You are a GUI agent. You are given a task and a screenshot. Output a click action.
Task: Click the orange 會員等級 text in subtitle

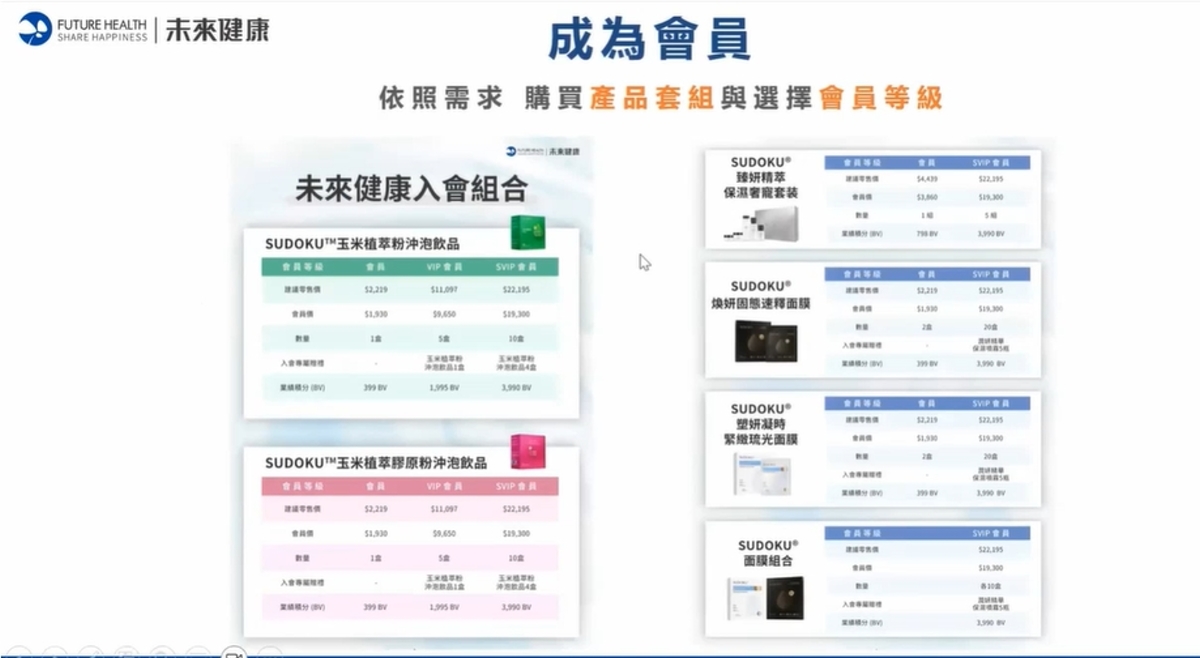click(880, 98)
